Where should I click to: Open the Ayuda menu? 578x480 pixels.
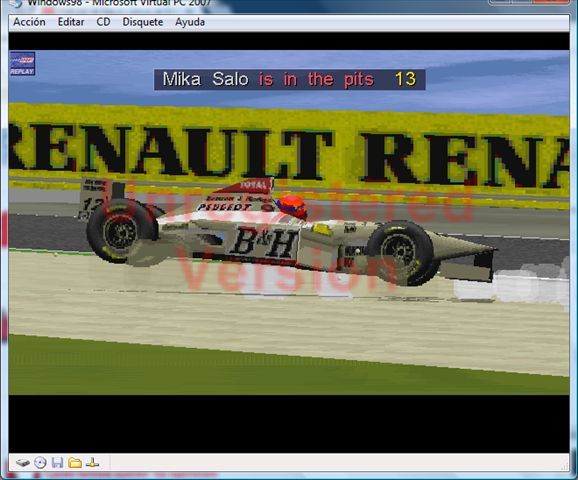[190, 22]
